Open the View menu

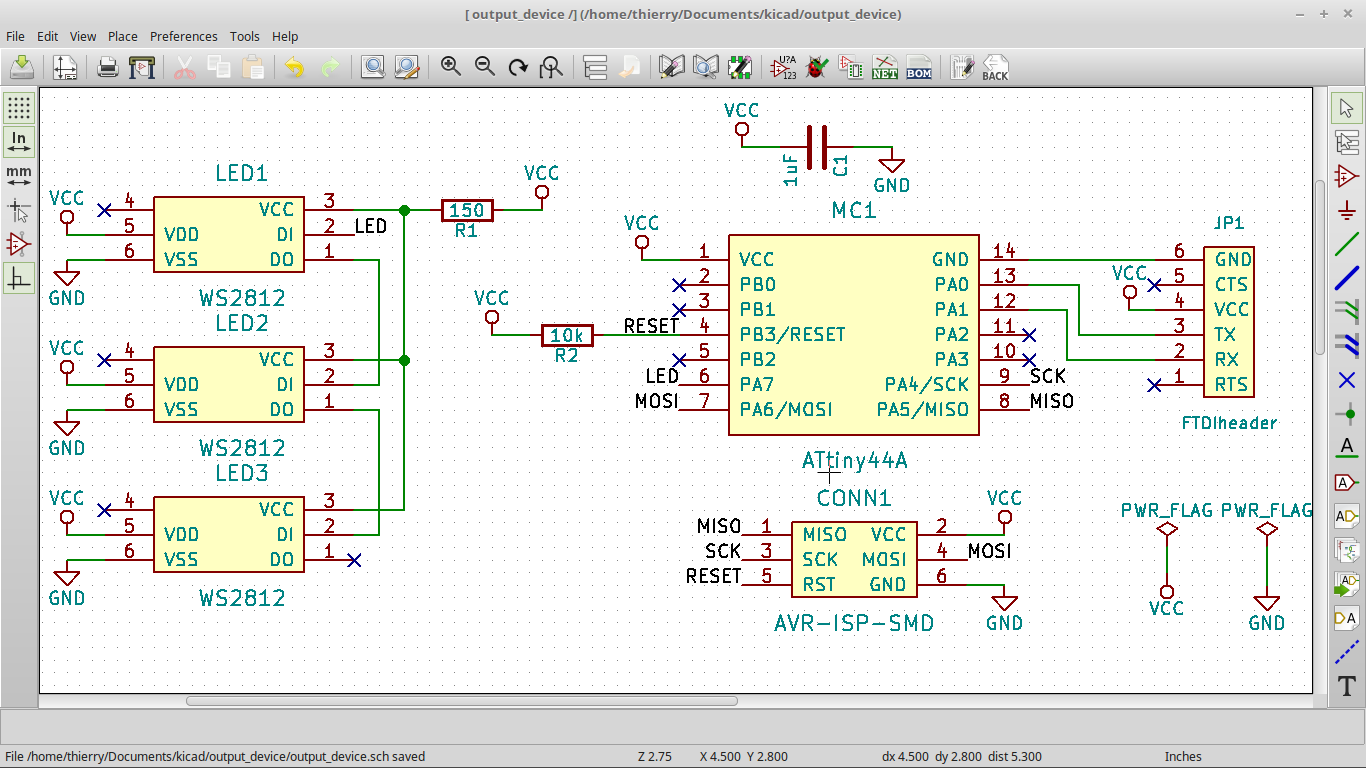coord(83,36)
